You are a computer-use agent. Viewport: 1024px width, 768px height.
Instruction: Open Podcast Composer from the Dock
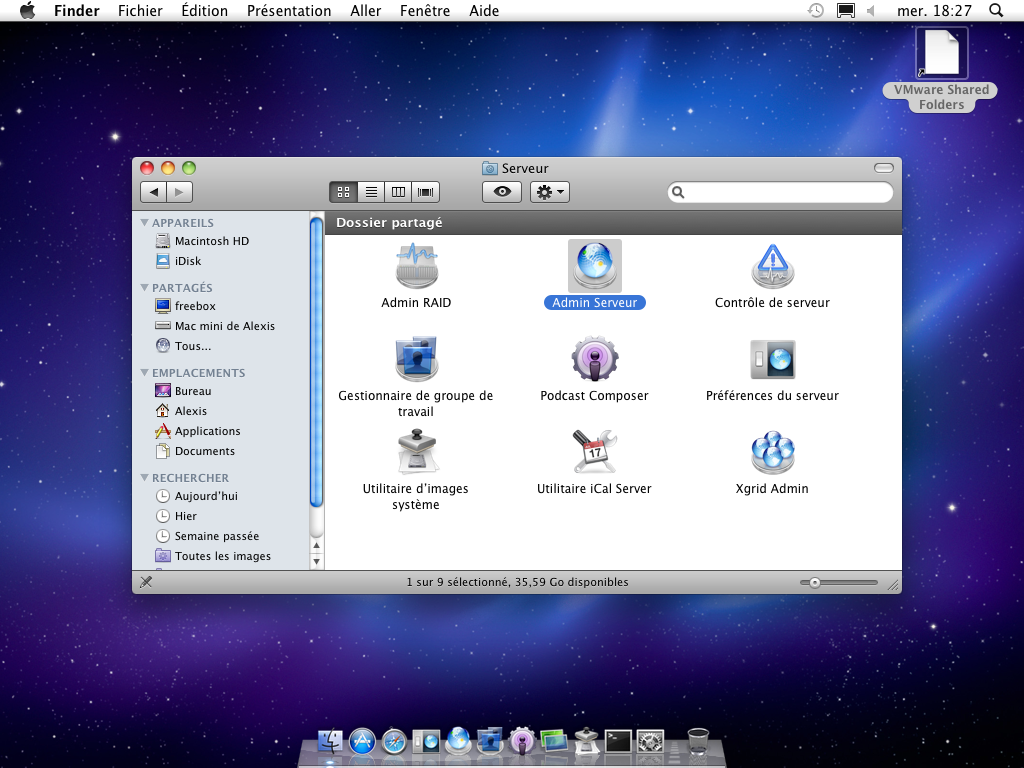pos(522,742)
